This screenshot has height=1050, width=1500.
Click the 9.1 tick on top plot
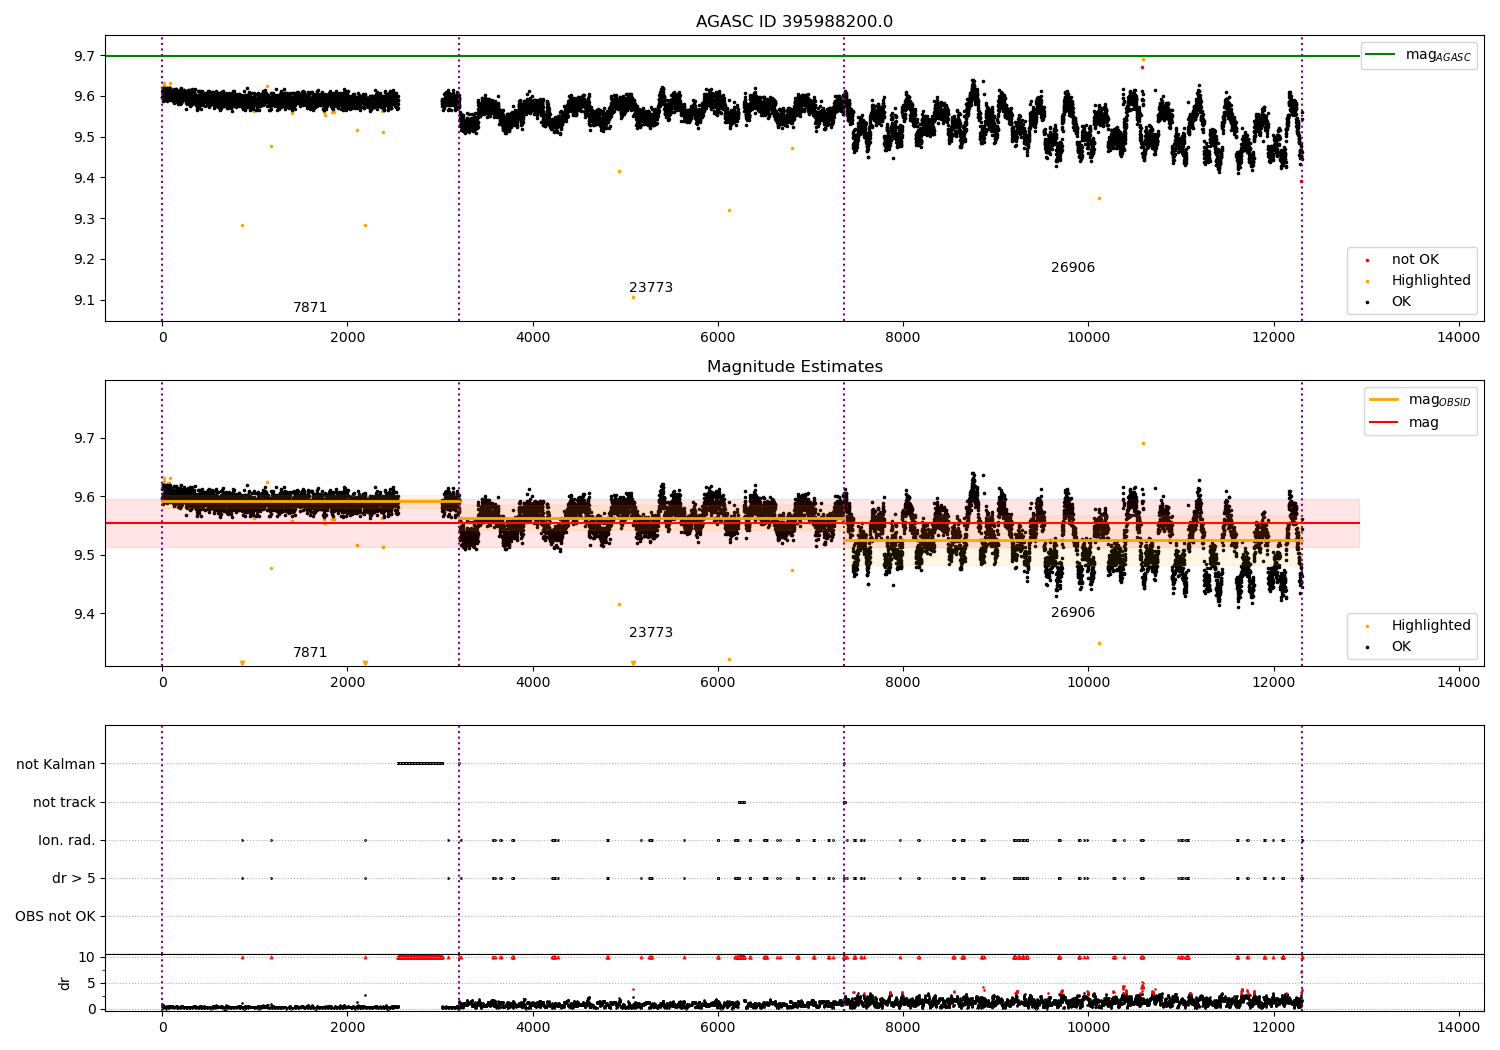click(84, 300)
